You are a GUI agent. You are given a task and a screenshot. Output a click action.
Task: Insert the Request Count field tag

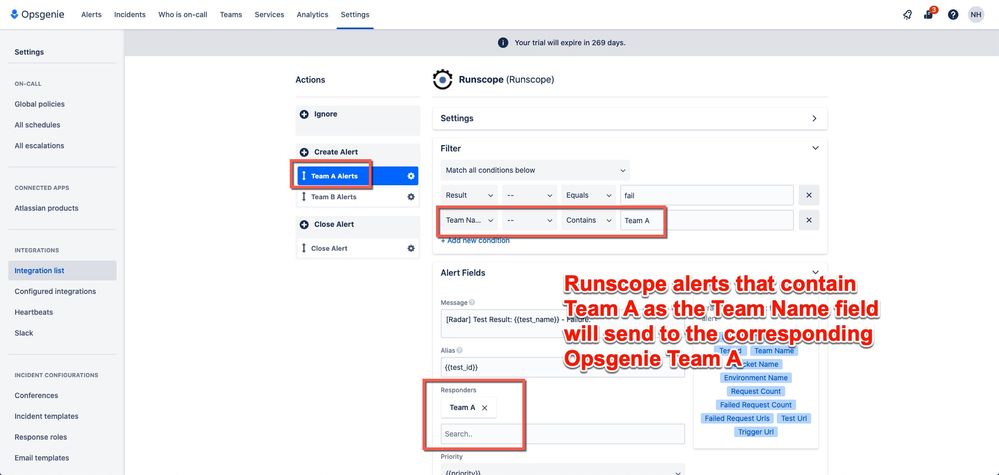[756, 392]
